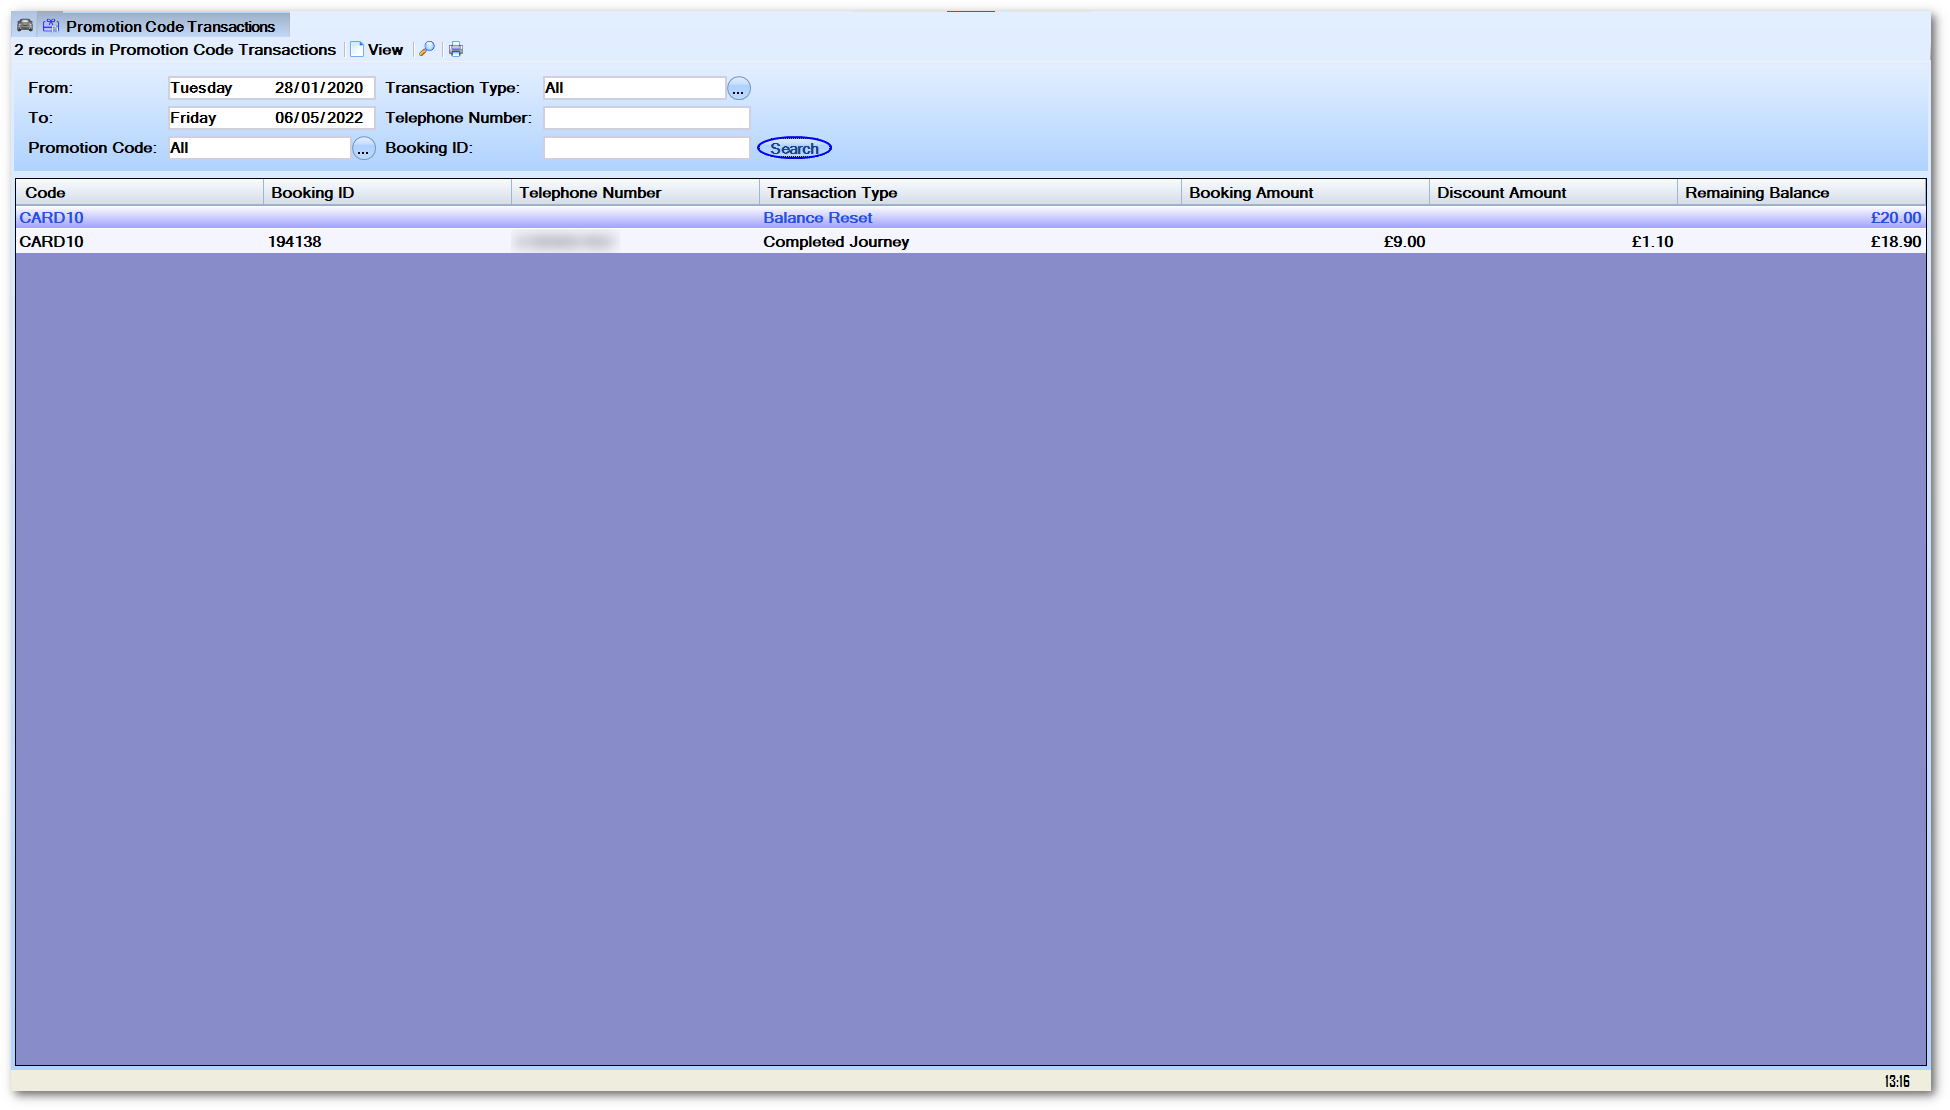Select CARD10 in the Completed Journey row

click(x=52, y=242)
